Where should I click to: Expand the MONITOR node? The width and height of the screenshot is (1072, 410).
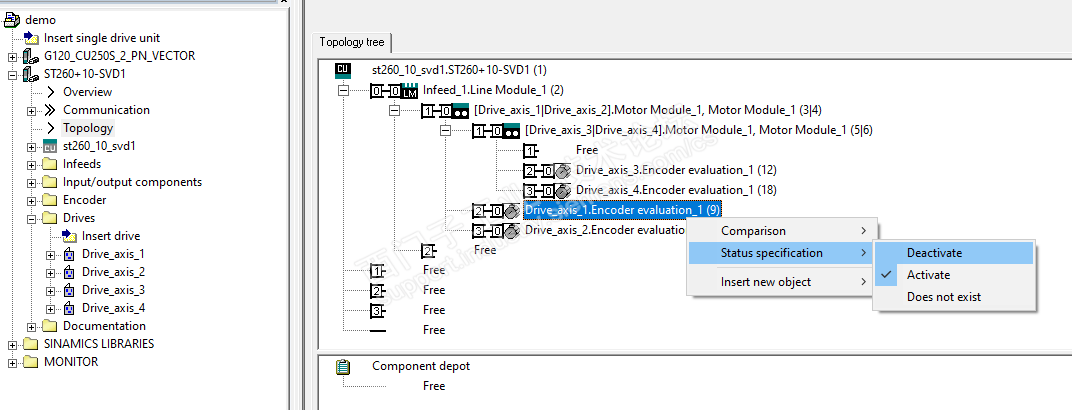click(x=12, y=362)
